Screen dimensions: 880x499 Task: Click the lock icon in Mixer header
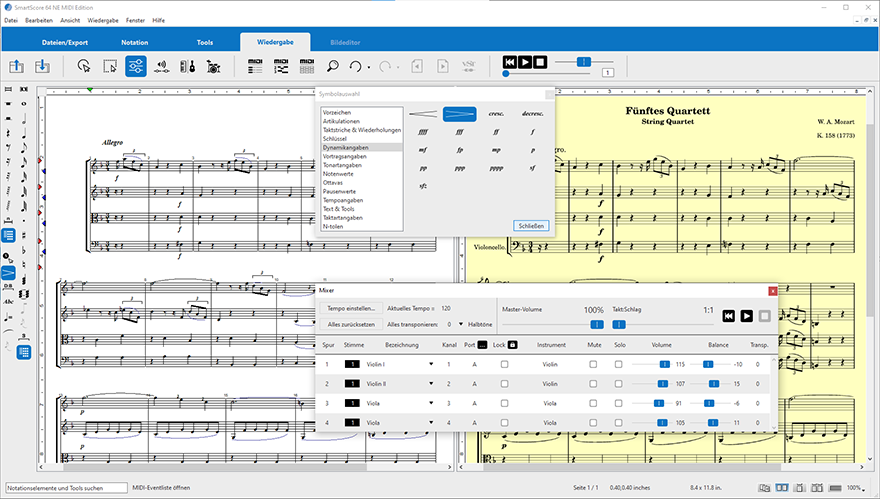(512, 345)
